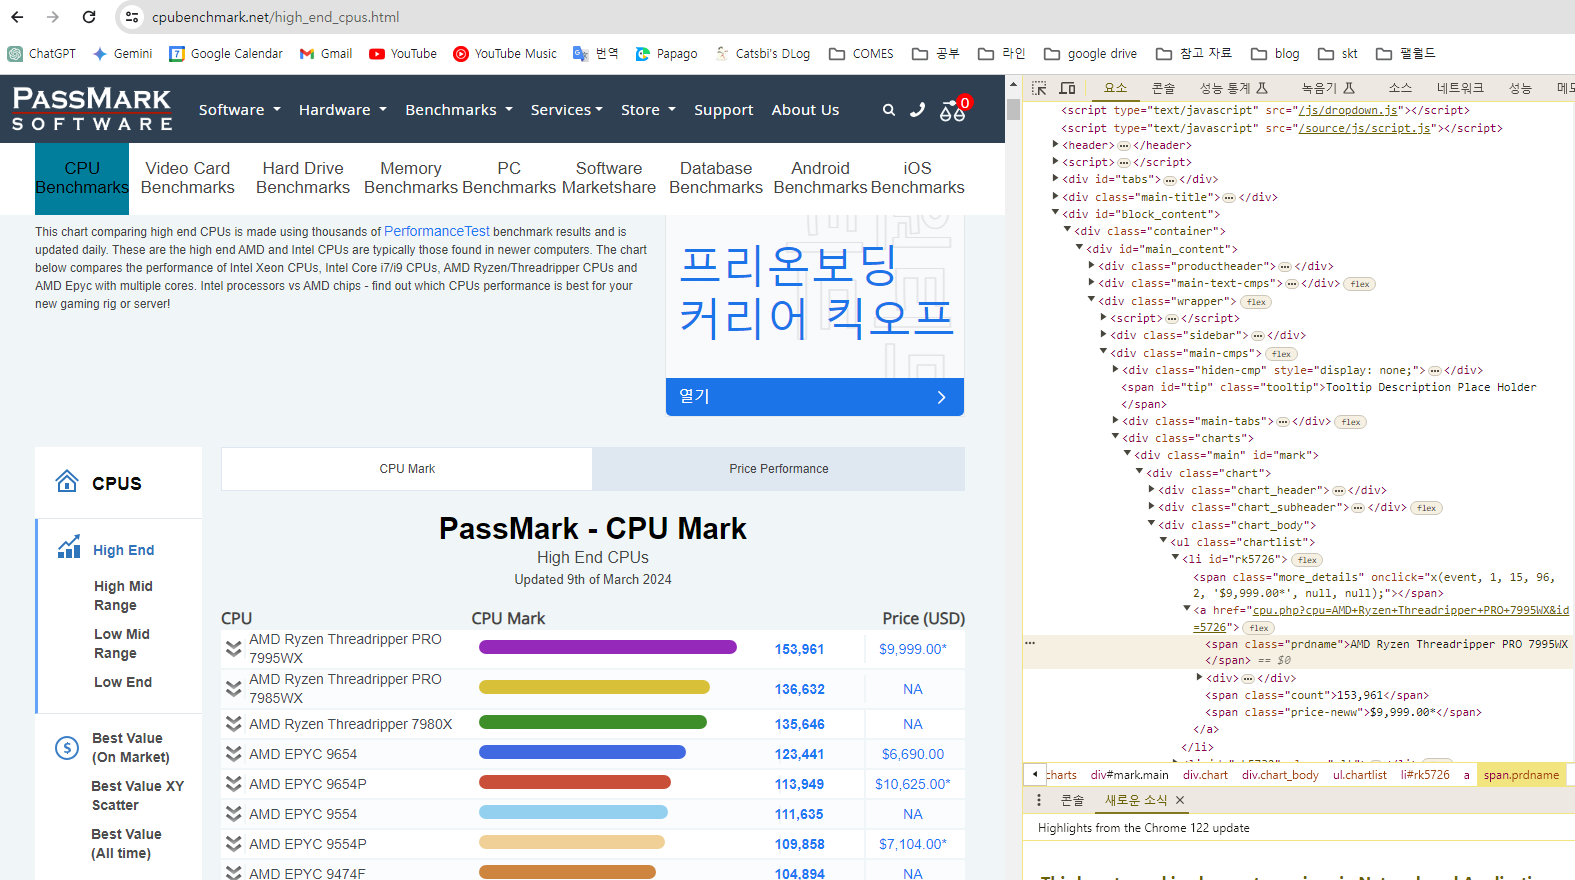Click the blue bar for AMD EPYC 9654
The image size is (1575, 880).
582,752
